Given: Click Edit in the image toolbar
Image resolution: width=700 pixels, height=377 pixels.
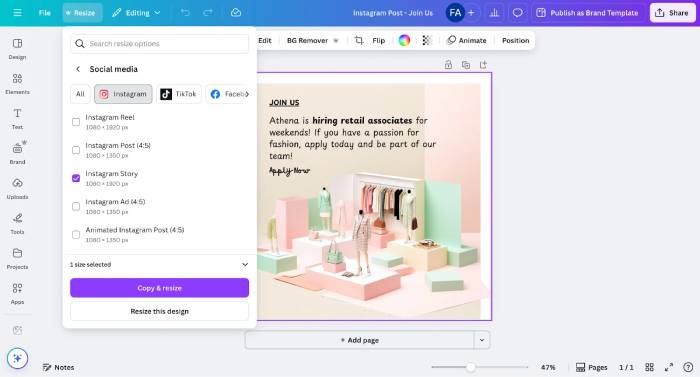Looking at the screenshot, I should click(265, 40).
